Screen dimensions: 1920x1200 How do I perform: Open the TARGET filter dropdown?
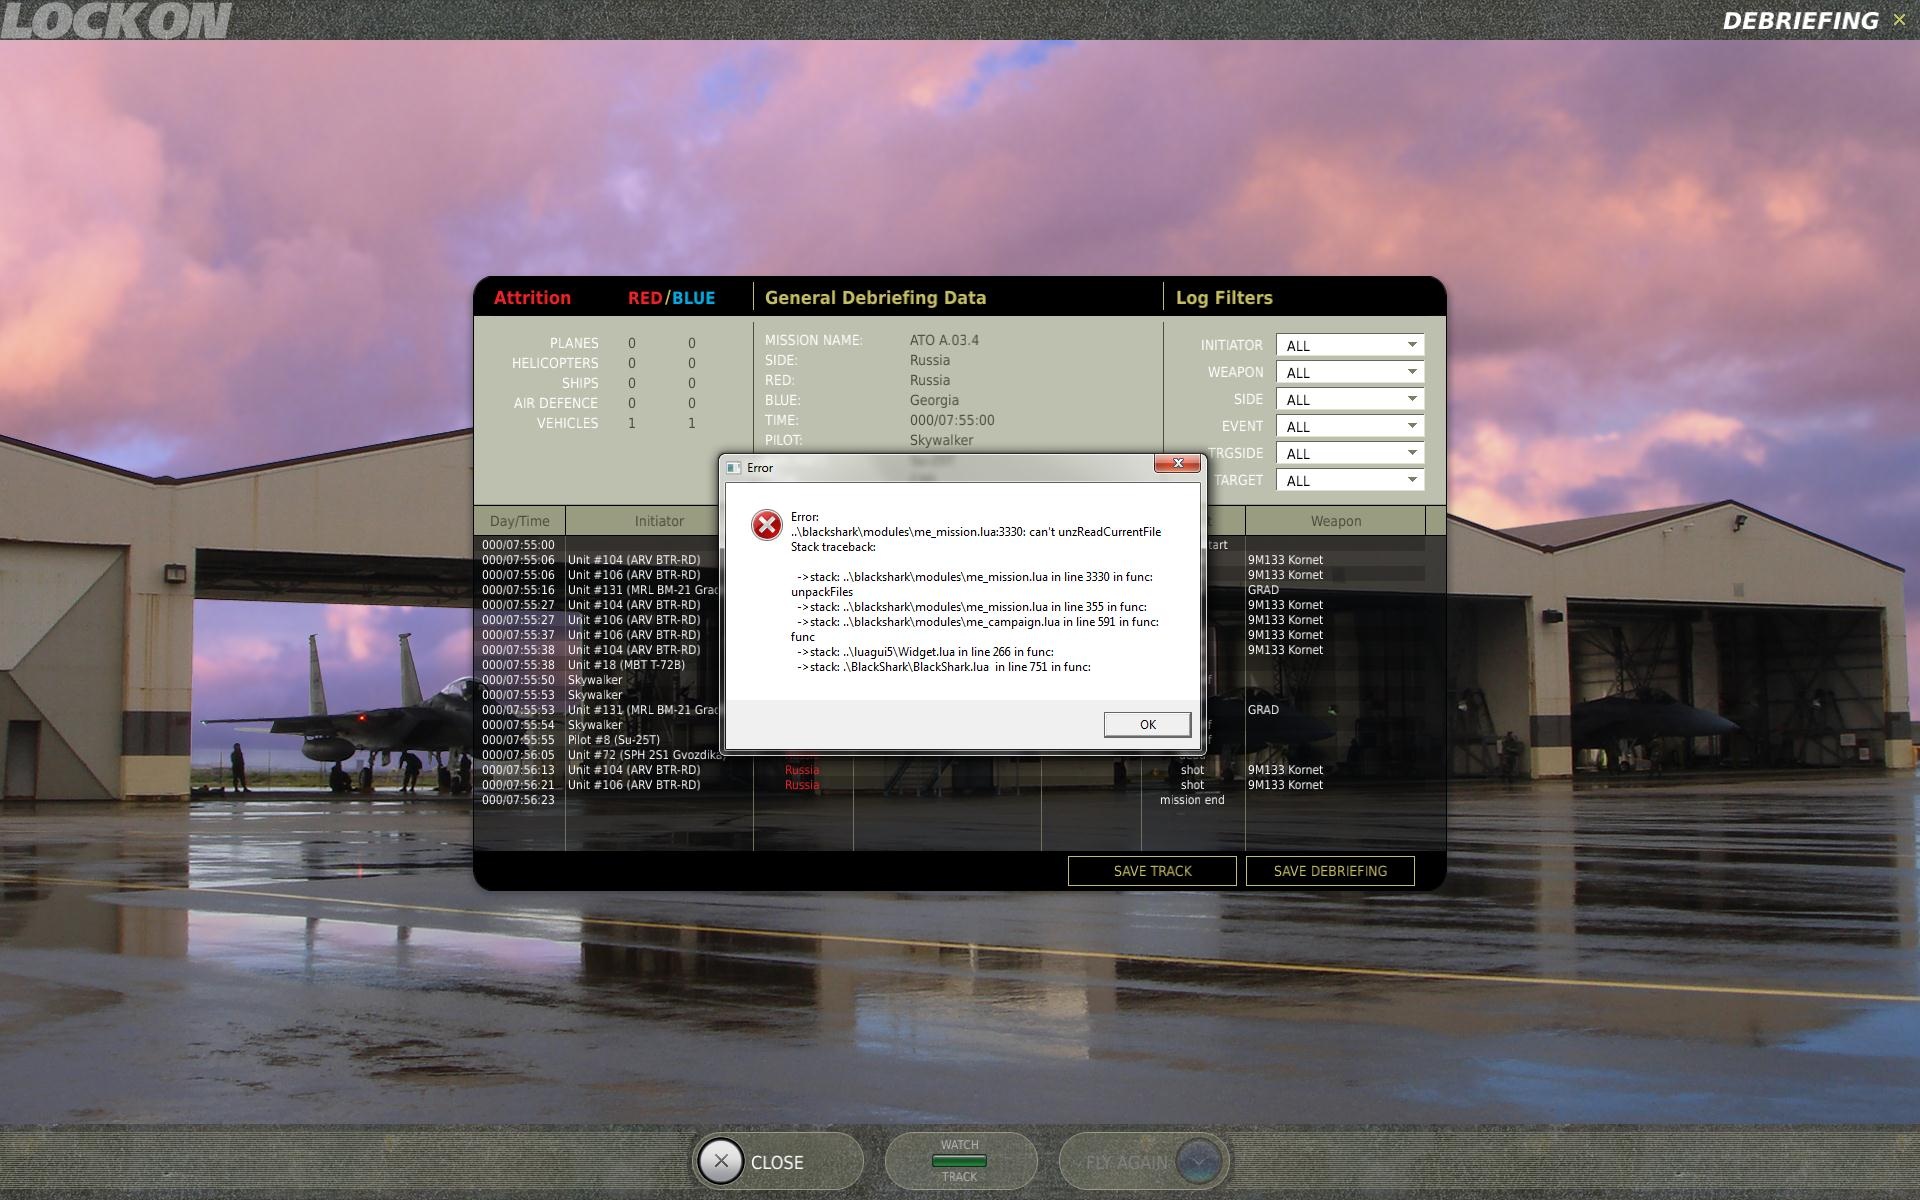coord(1350,481)
